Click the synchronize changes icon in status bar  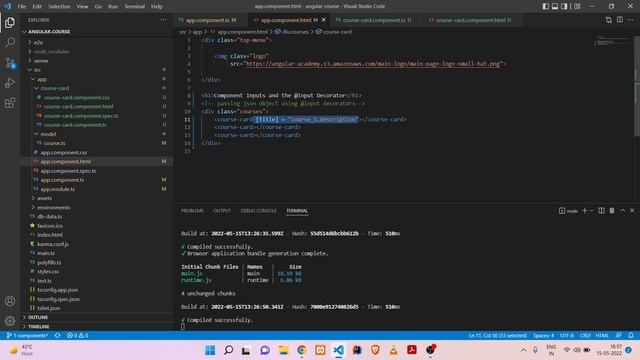click(58, 336)
